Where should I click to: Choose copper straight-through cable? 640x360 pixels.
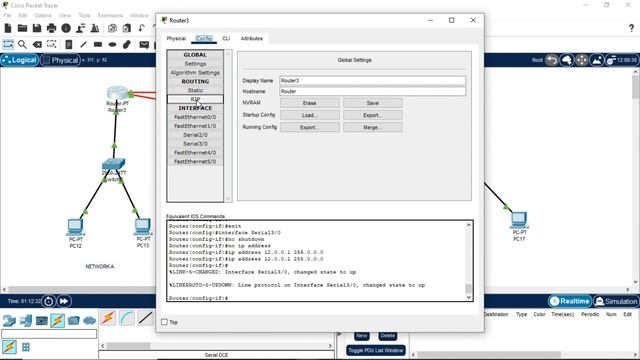pyautogui.click(x=145, y=318)
